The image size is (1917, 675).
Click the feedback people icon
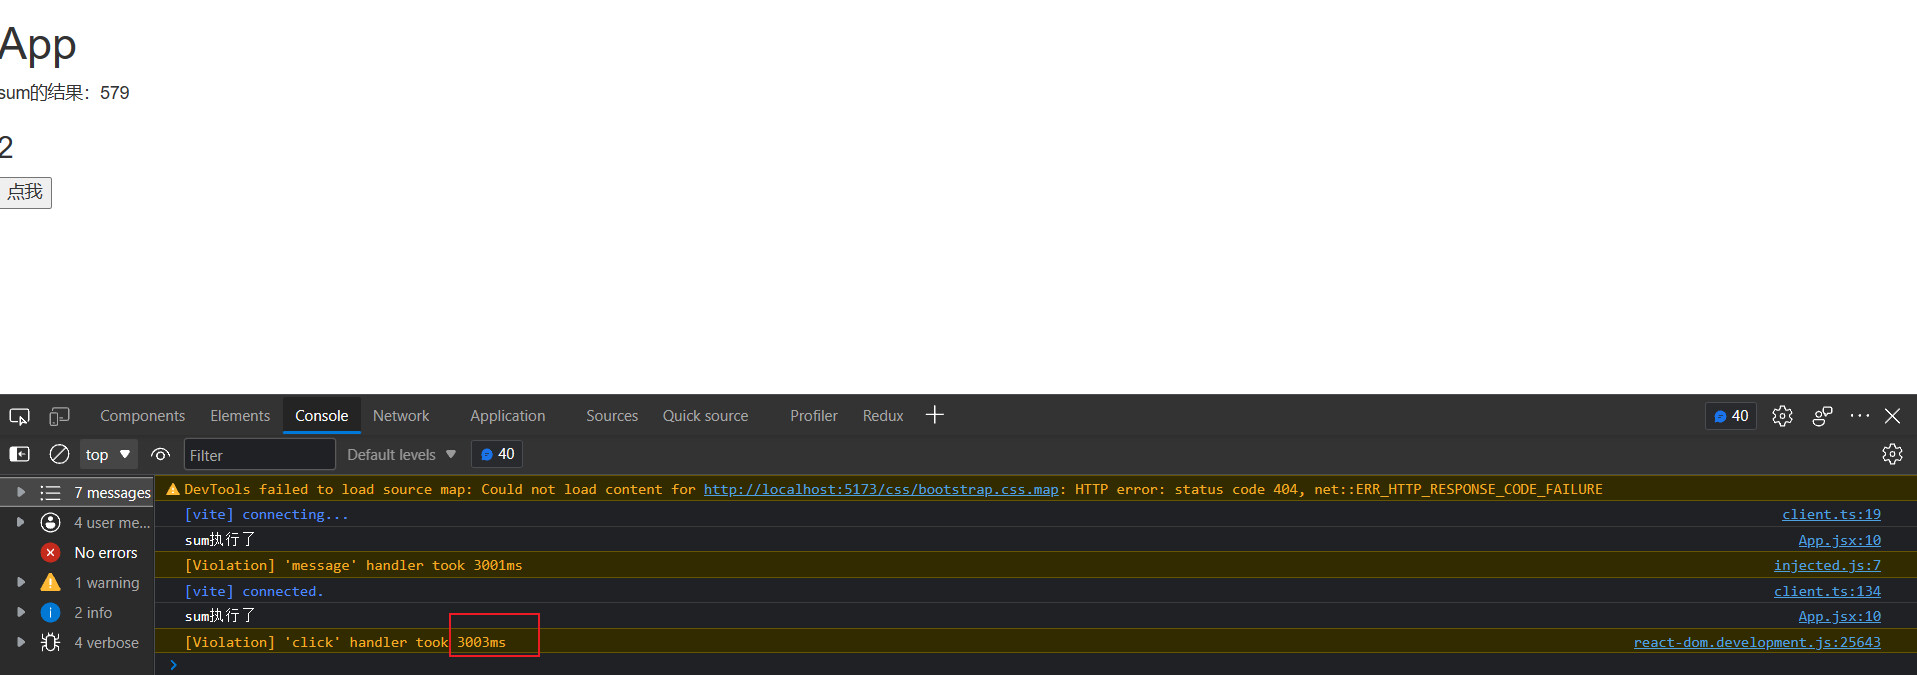pos(1822,416)
